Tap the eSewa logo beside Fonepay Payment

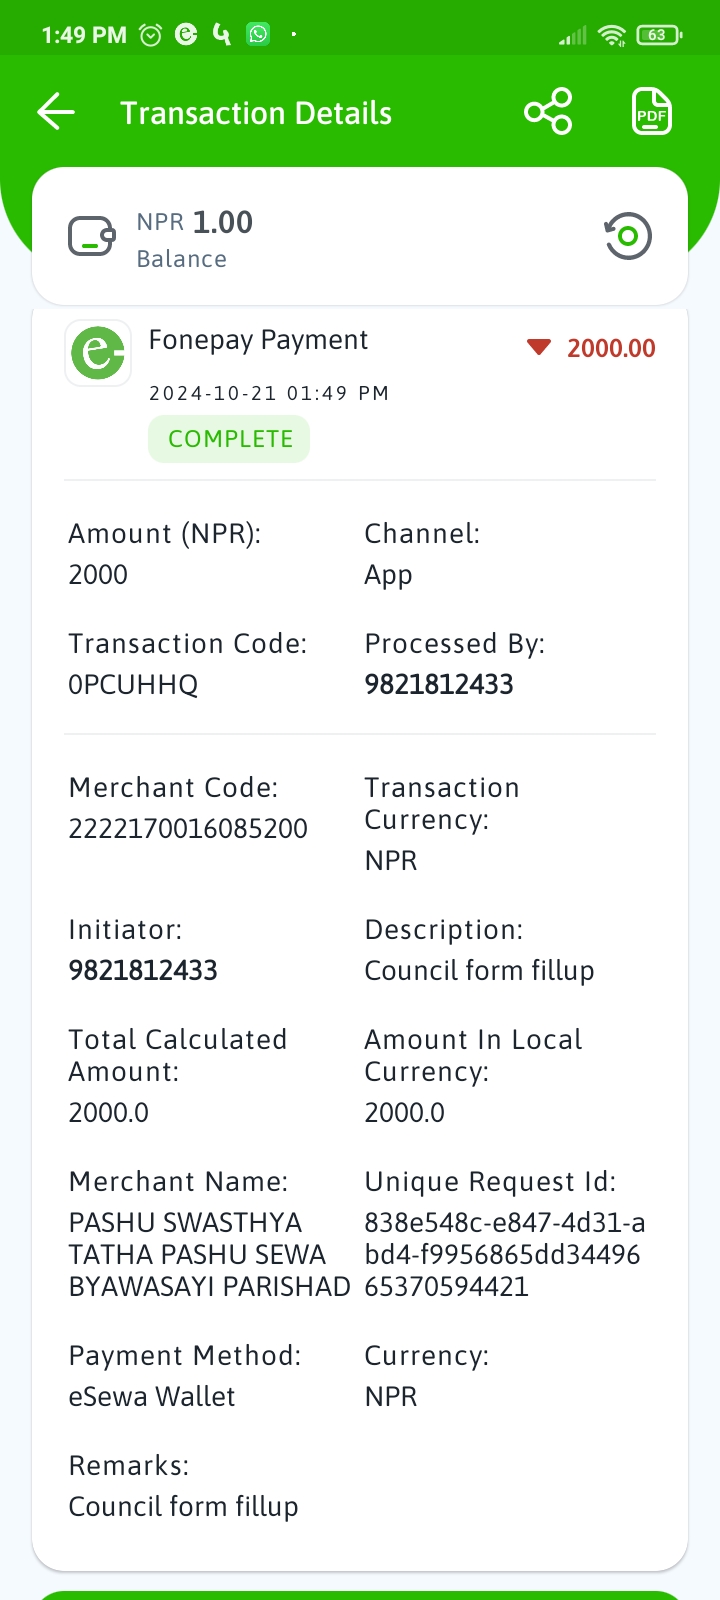[x=98, y=353]
